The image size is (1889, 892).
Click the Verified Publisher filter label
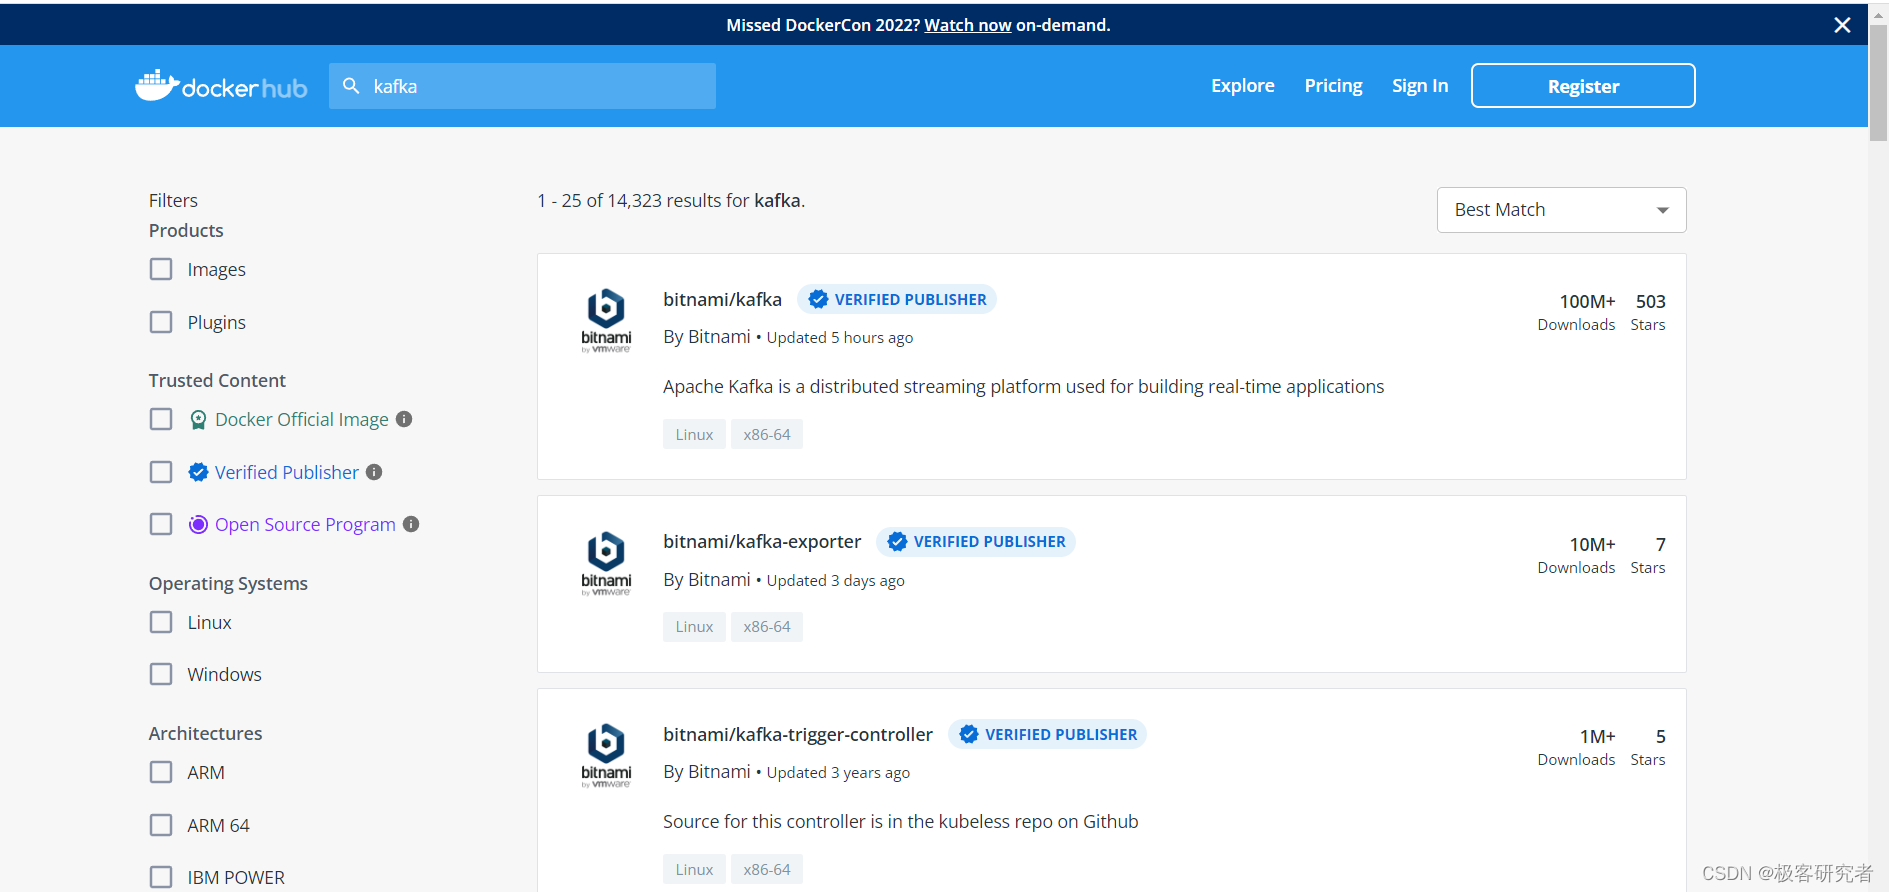[x=287, y=472]
